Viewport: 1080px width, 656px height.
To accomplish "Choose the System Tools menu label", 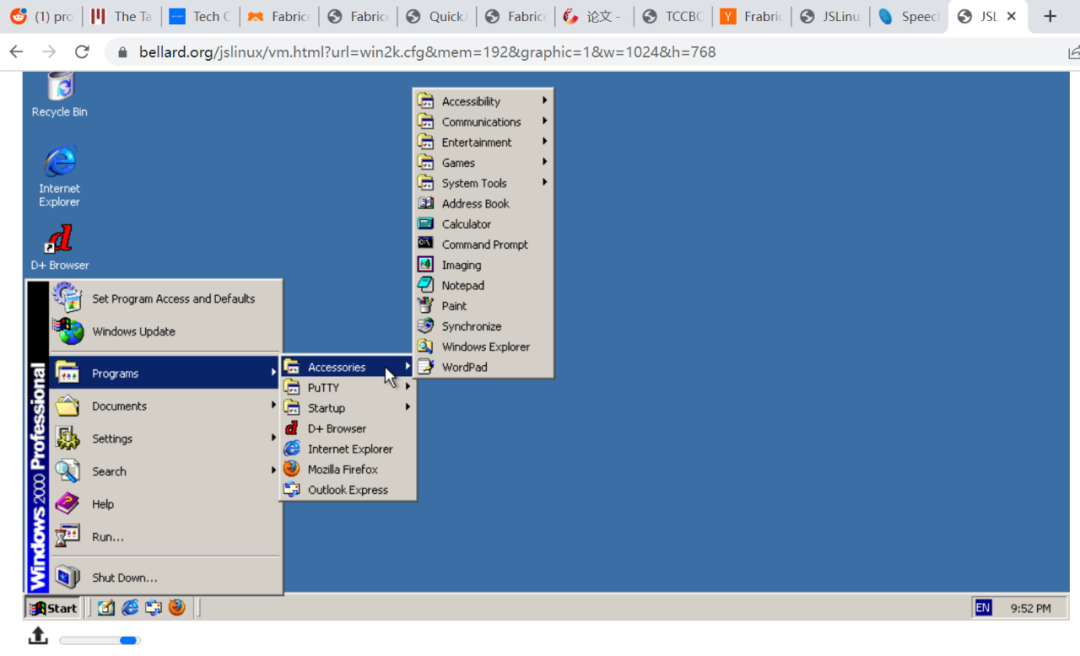I will (x=474, y=183).
